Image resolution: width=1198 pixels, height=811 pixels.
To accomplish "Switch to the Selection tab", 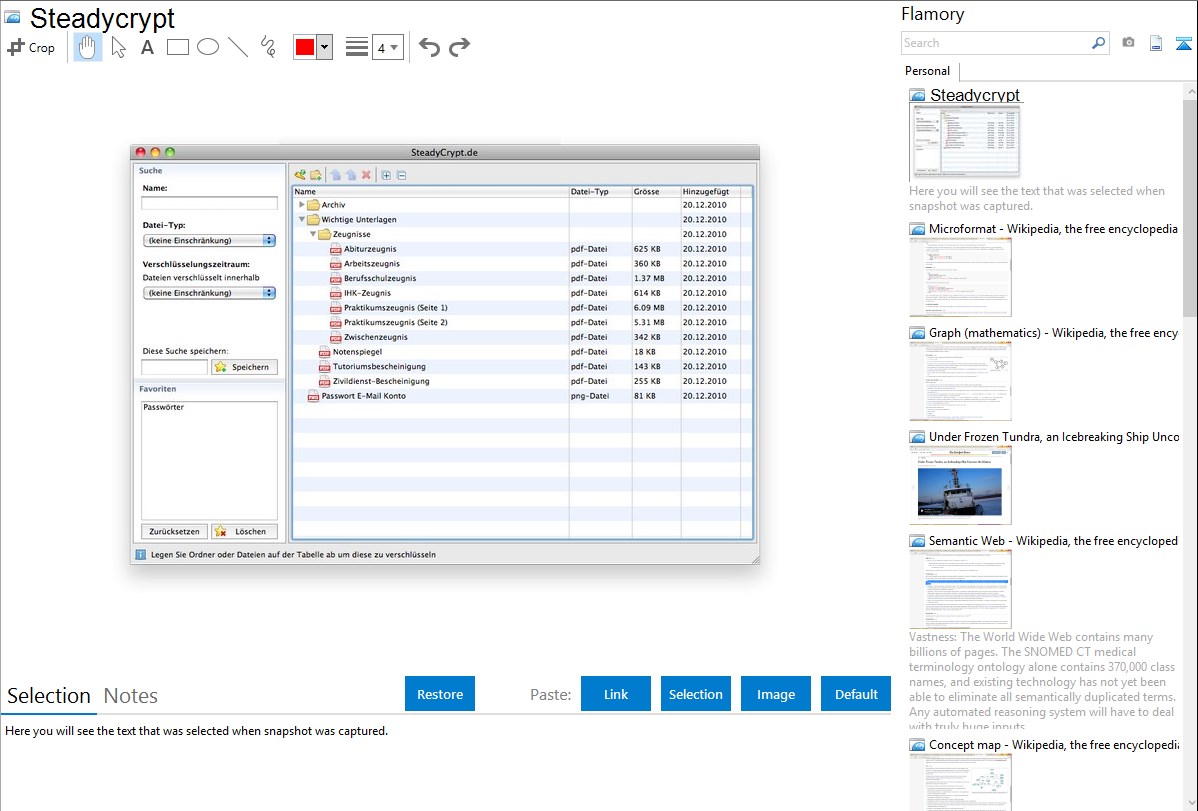I will click(49, 696).
